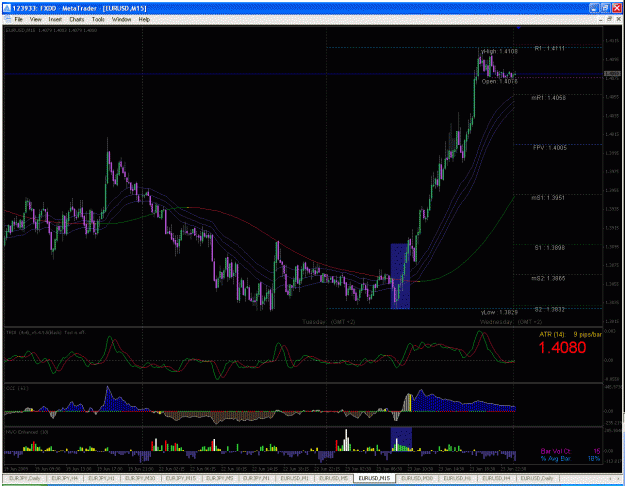The width and height of the screenshot is (625, 486).
Task: Click the mS2 : 1.3865 pivot label
Action: point(548,279)
